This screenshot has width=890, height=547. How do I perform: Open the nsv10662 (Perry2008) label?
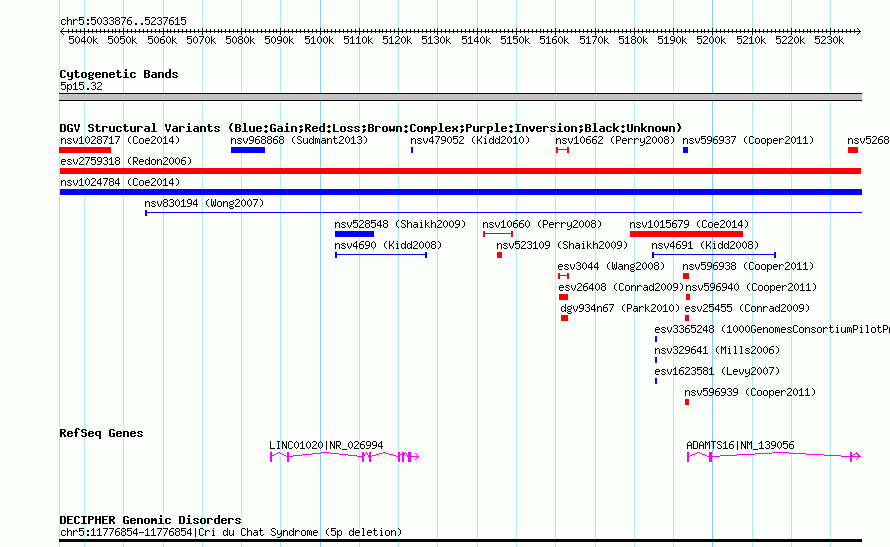pos(615,140)
